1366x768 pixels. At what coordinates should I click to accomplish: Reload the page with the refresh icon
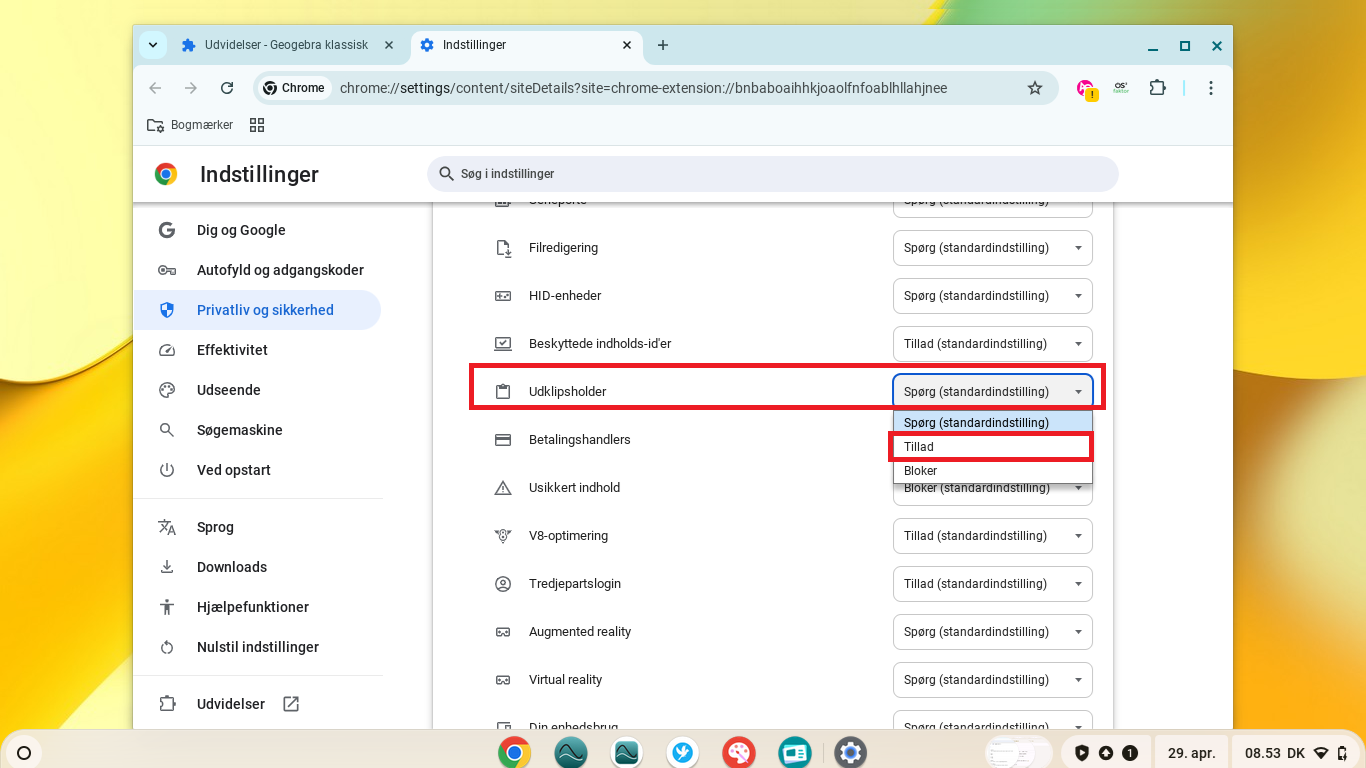pos(227,88)
